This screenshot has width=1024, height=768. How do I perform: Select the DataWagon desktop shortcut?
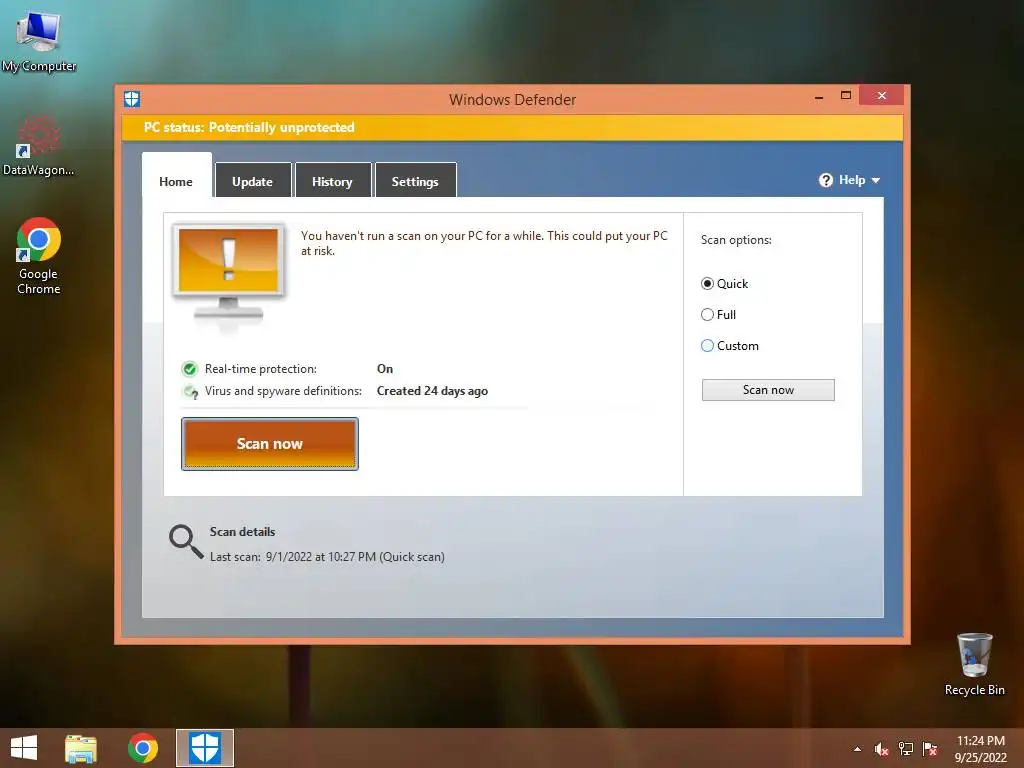point(39,146)
